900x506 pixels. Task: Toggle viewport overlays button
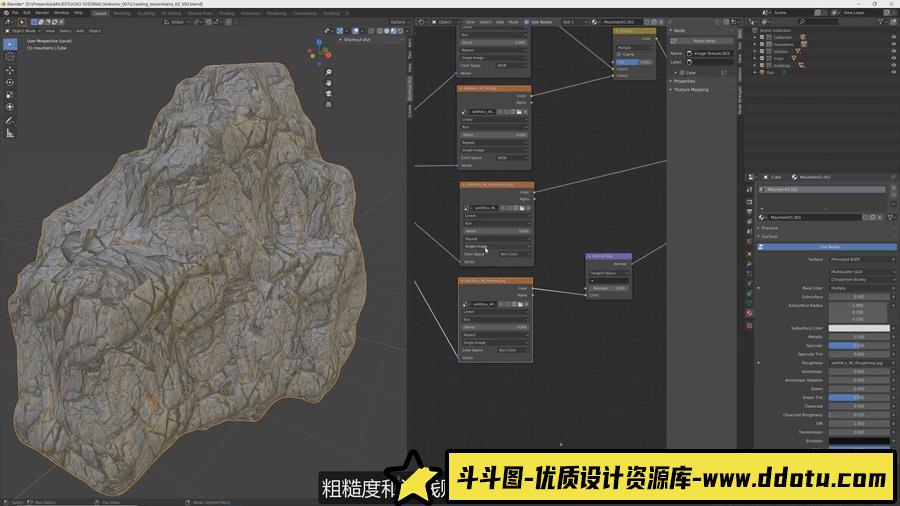356,31
